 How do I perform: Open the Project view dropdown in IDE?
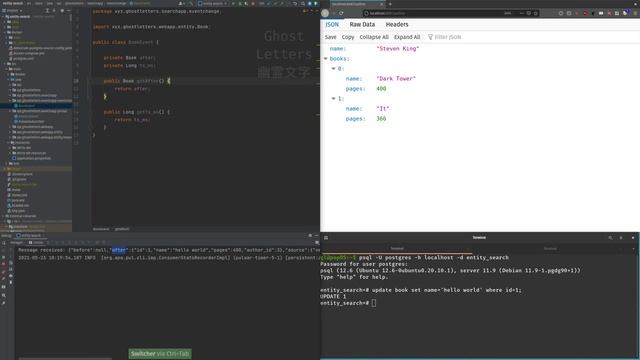point(12,11)
